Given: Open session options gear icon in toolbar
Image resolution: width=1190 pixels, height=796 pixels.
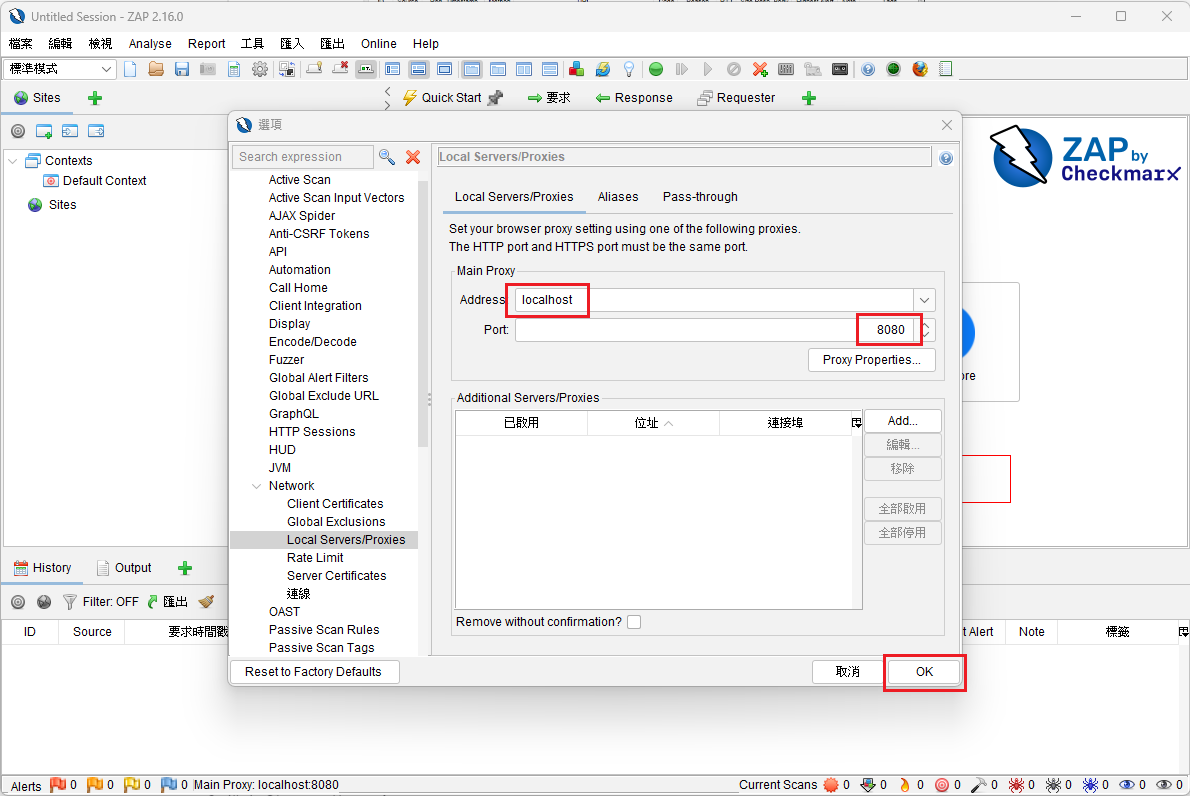Looking at the screenshot, I should 260,69.
